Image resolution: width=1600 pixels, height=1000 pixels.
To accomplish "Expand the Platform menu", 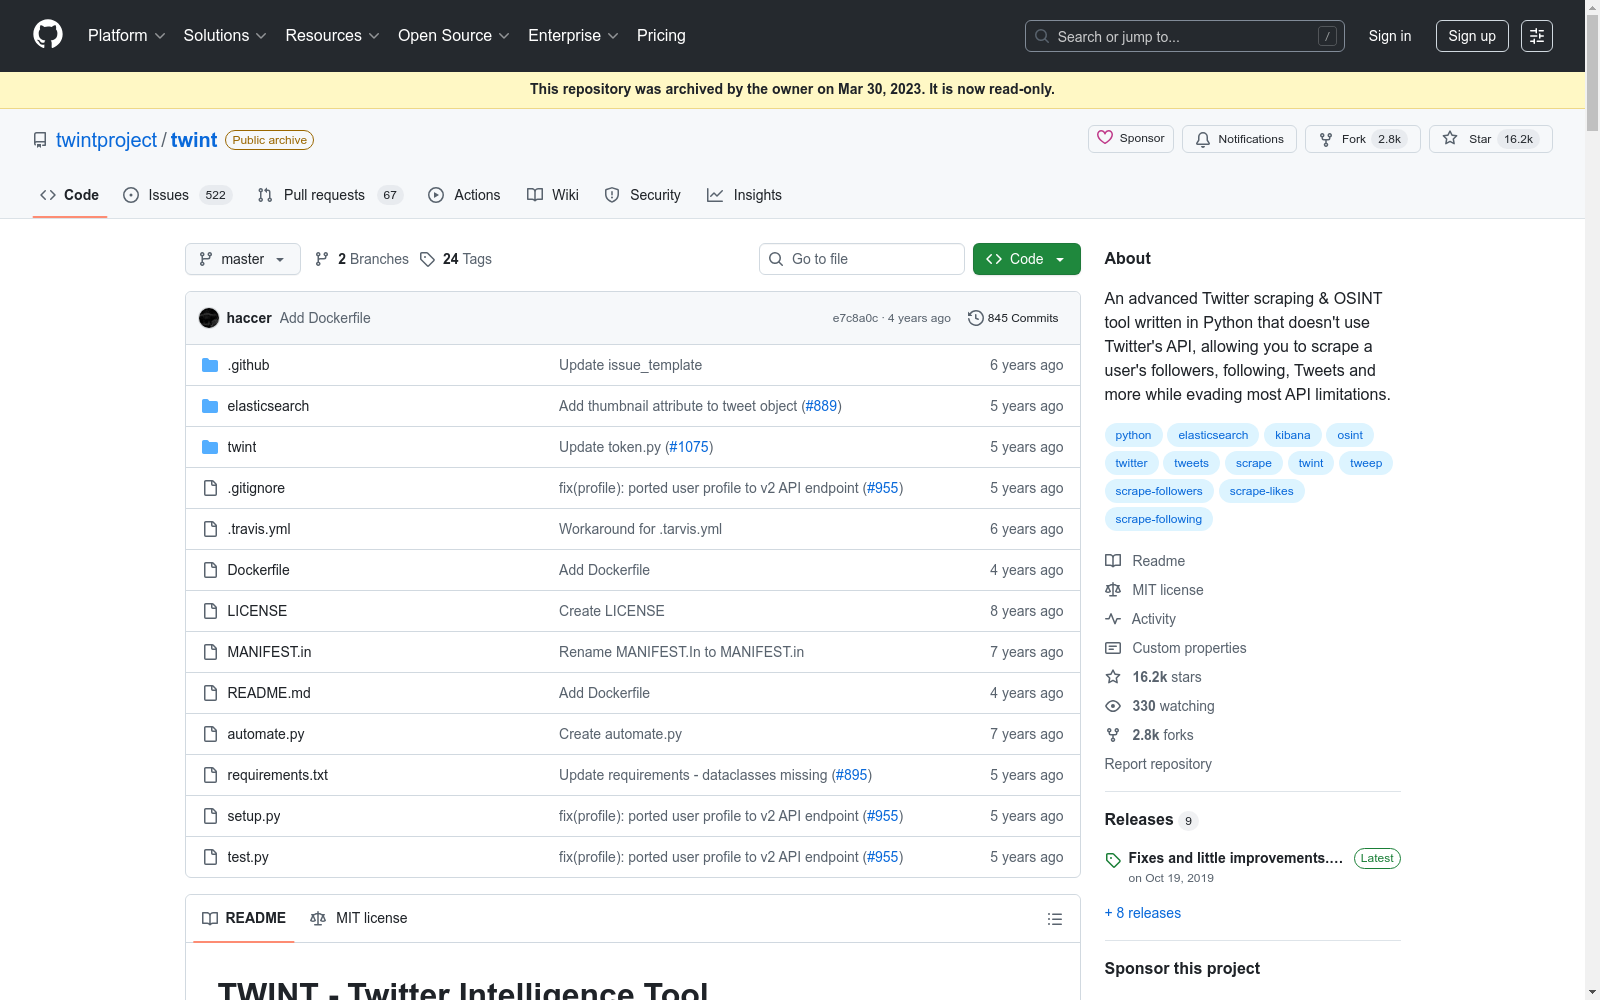I will 126,36.
